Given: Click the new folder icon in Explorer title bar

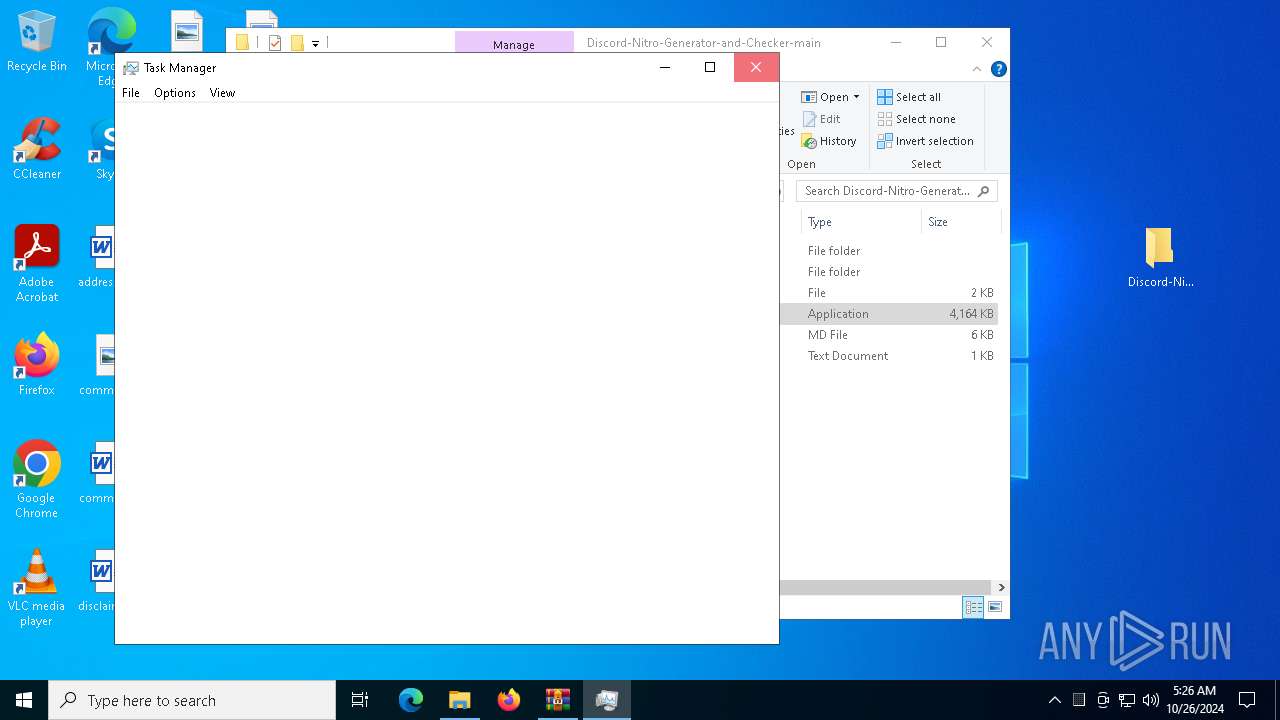Looking at the screenshot, I should 297,43.
